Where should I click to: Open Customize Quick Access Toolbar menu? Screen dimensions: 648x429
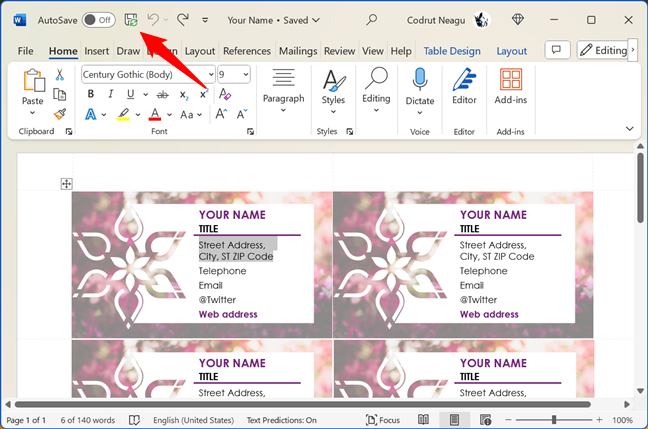point(205,20)
